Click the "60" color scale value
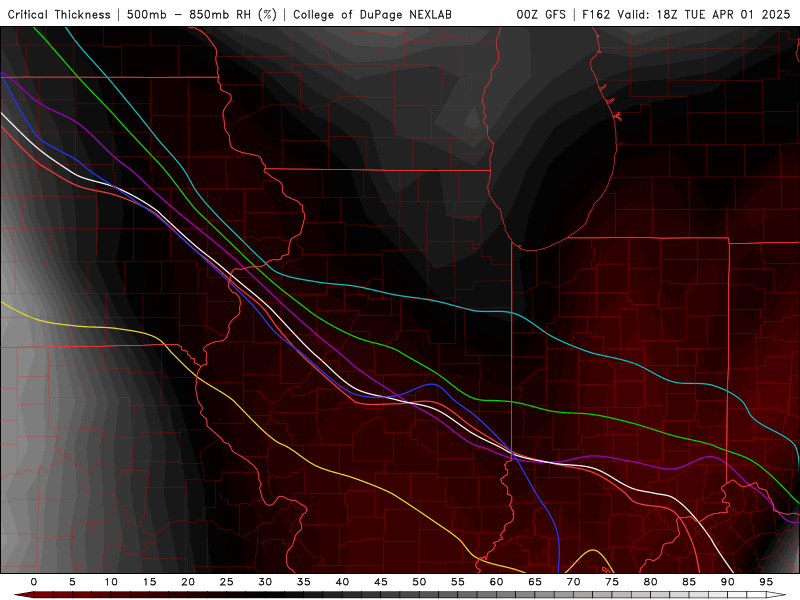 496,582
